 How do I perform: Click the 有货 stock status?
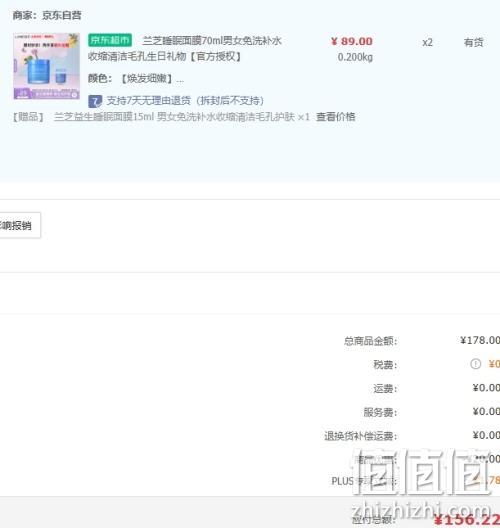[x=473, y=42]
